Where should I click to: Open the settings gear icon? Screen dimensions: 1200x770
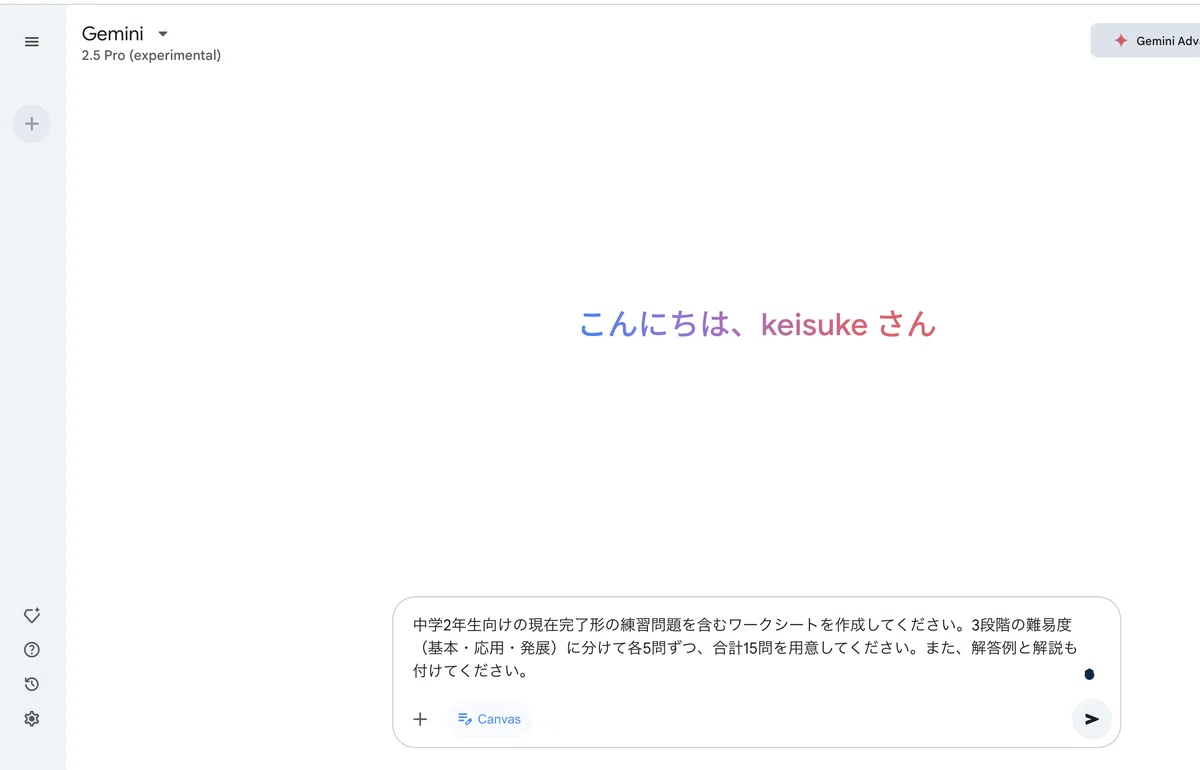(32, 719)
